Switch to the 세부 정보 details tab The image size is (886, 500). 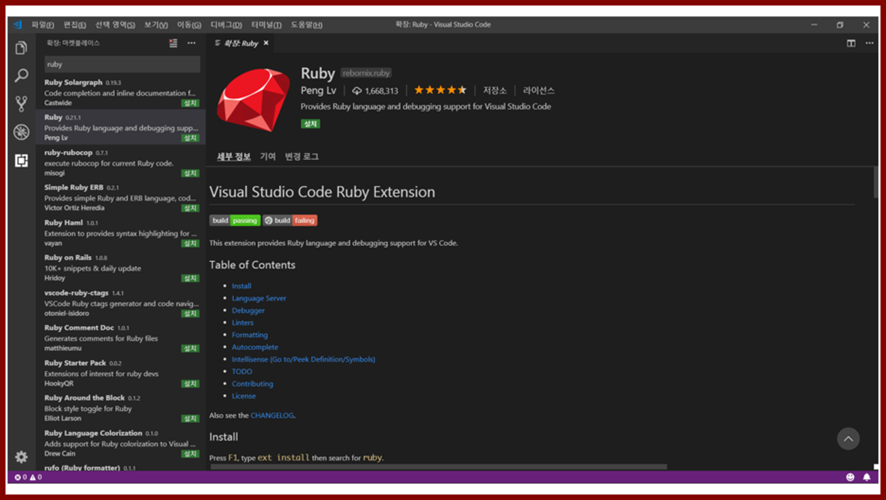(x=233, y=156)
